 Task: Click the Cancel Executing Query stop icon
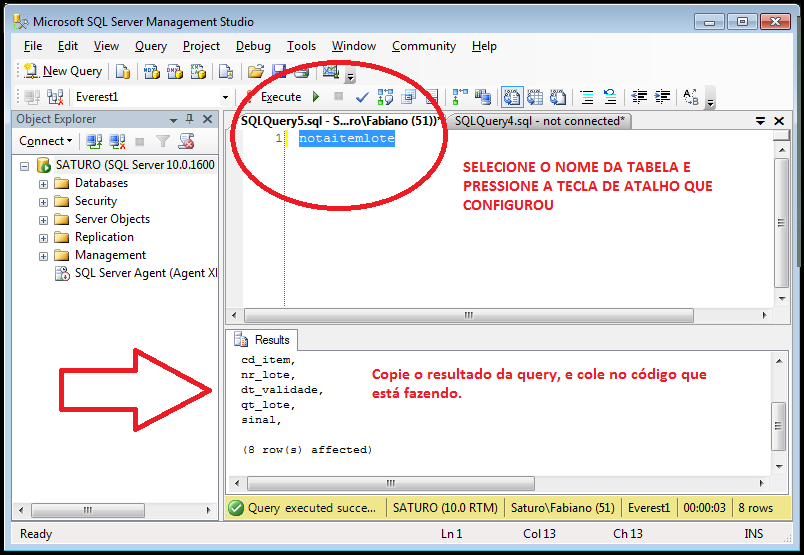[x=338, y=96]
